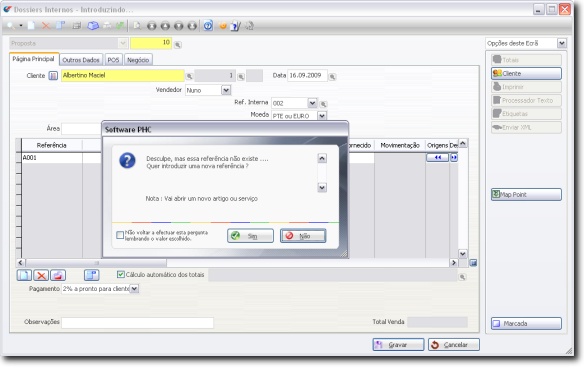The height and width of the screenshot is (368, 584).
Task: Go to first record navigation icon
Action: (151, 26)
